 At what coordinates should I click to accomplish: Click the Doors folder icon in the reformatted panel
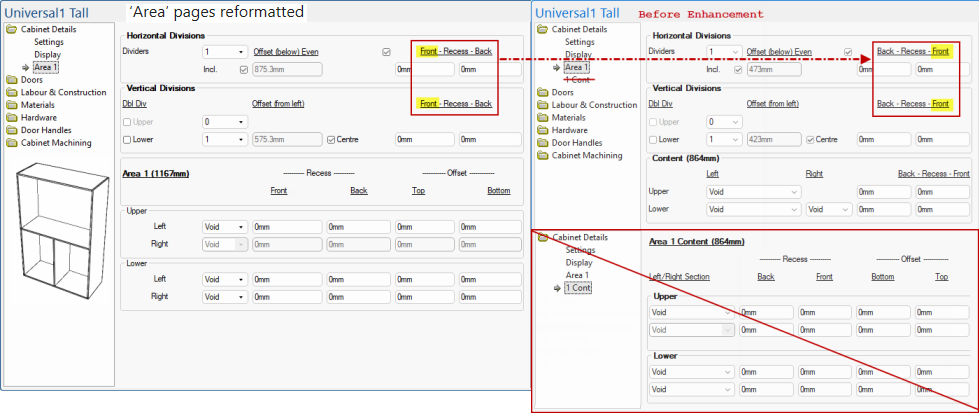click(12, 80)
